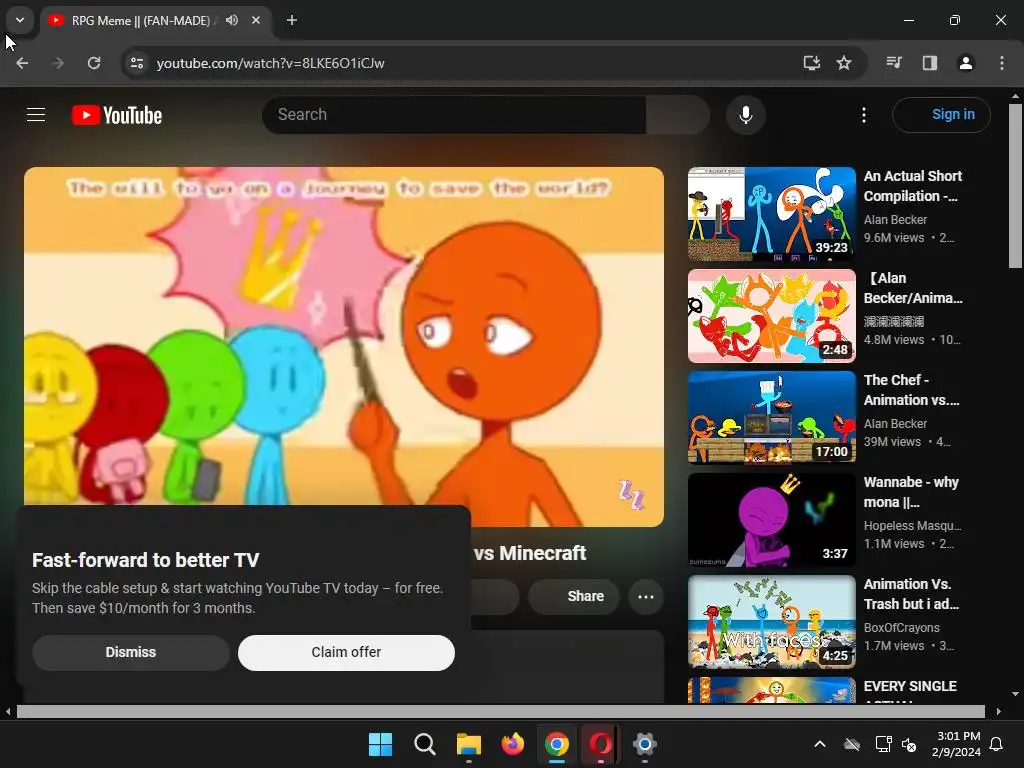View site information icon in address bar
The height and width of the screenshot is (768, 1024).
[x=136, y=63]
